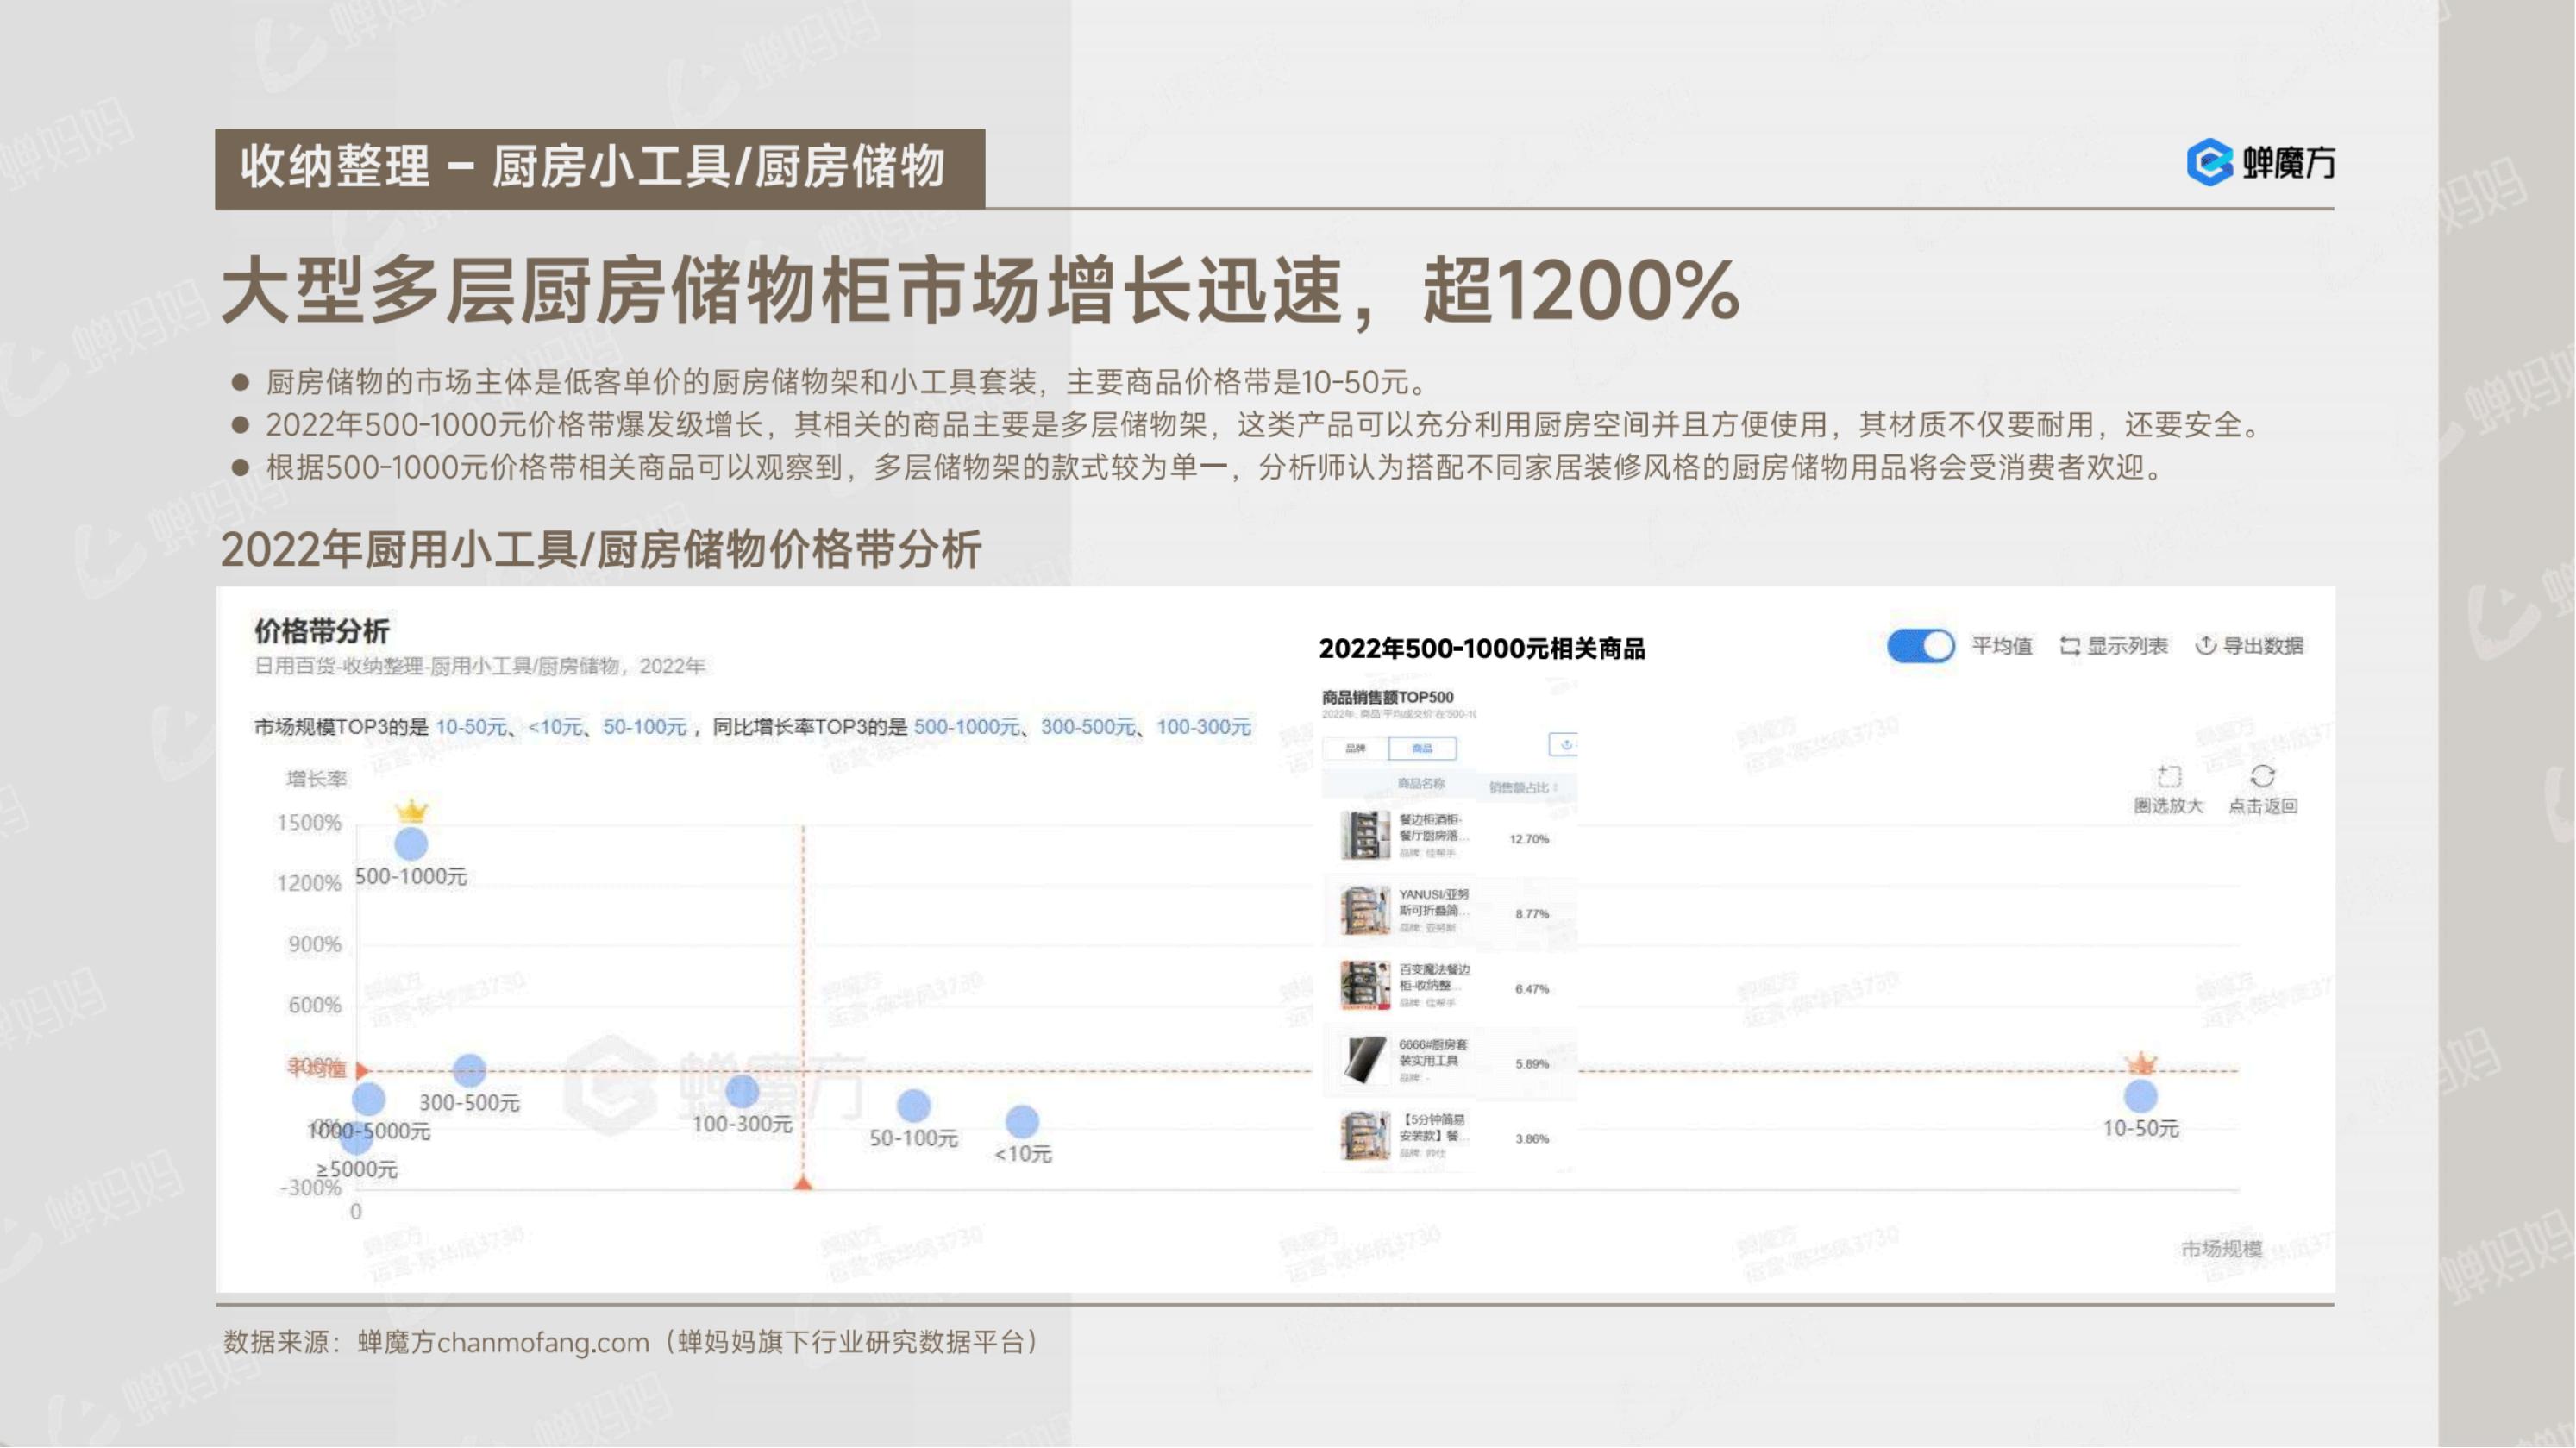Screen dimensions: 2576x1448
Task: Click the blue 500-1000元 link in summary
Action: click(x=966, y=727)
